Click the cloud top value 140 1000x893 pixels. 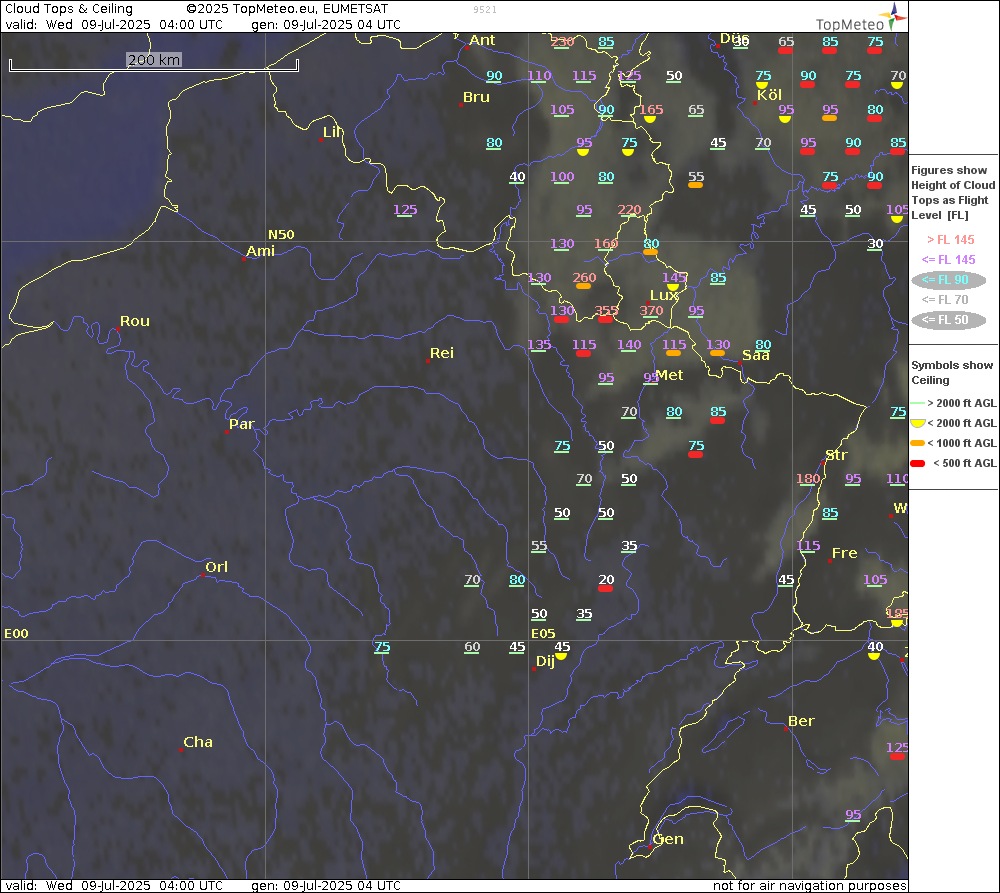(x=629, y=344)
